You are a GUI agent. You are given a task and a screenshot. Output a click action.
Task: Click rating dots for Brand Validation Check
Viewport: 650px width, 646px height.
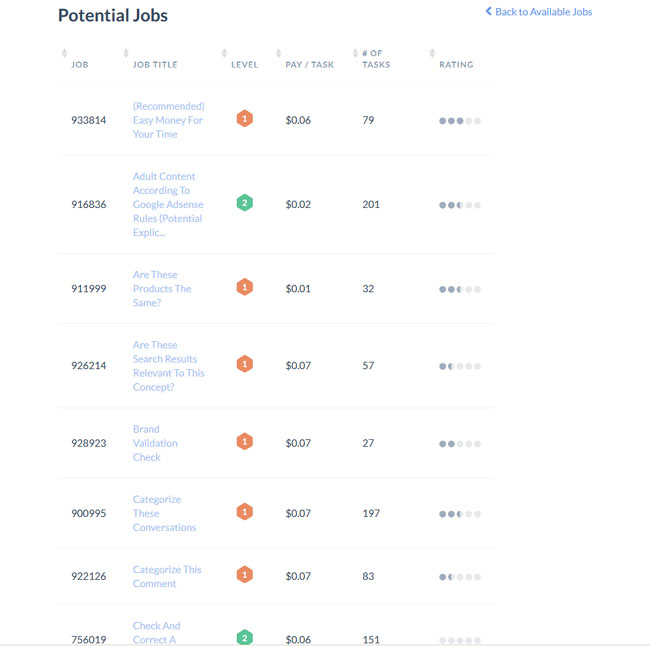(x=460, y=444)
